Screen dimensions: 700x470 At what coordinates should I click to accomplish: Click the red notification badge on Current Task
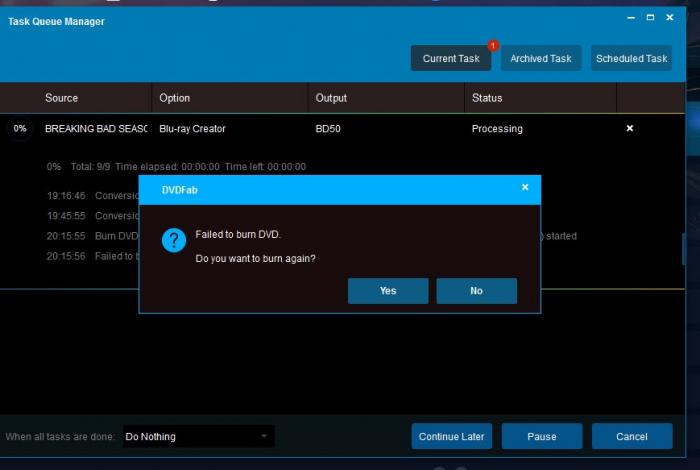click(493, 46)
